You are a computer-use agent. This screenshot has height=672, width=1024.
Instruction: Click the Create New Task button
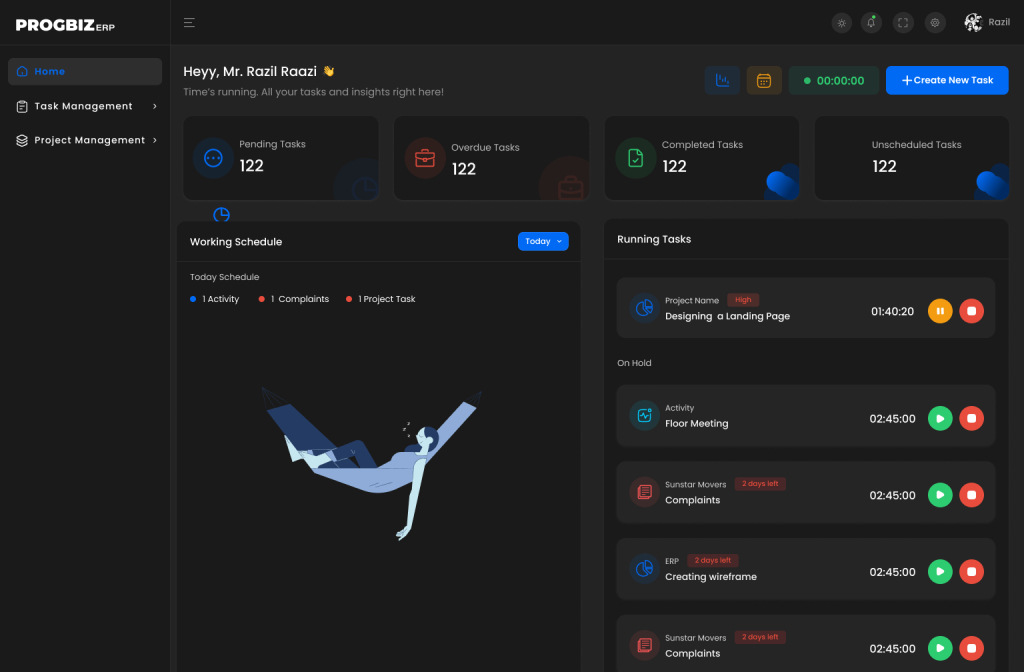[x=947, y=80]
